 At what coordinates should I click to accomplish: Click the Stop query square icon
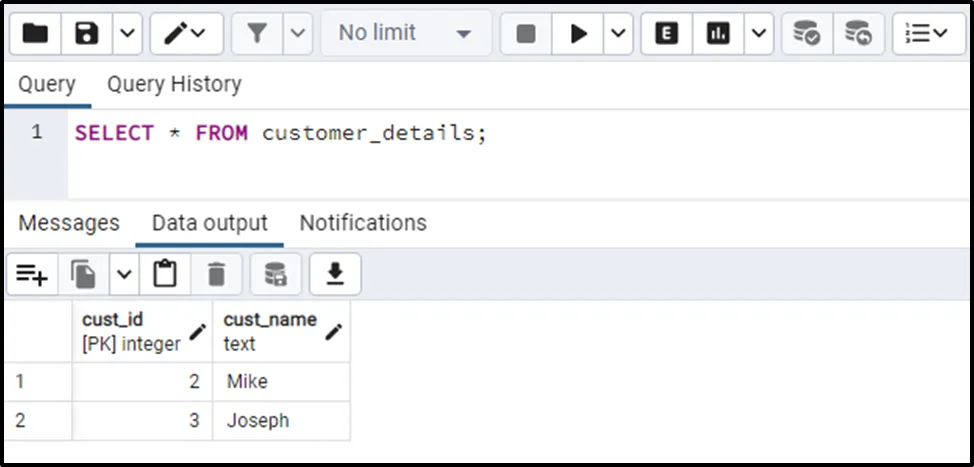click(526, 34)
